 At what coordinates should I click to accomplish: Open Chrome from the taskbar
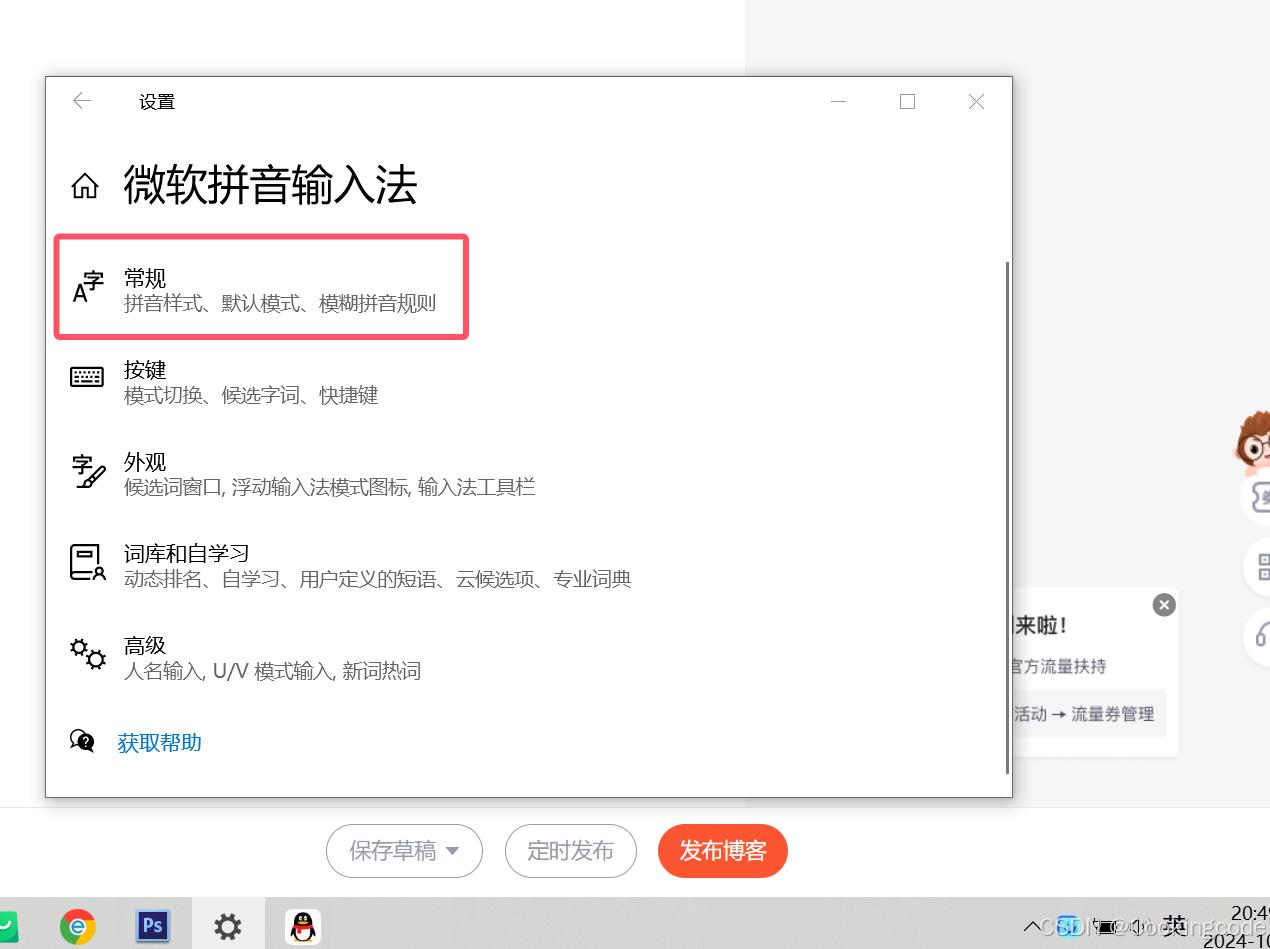tap(78, 927)
